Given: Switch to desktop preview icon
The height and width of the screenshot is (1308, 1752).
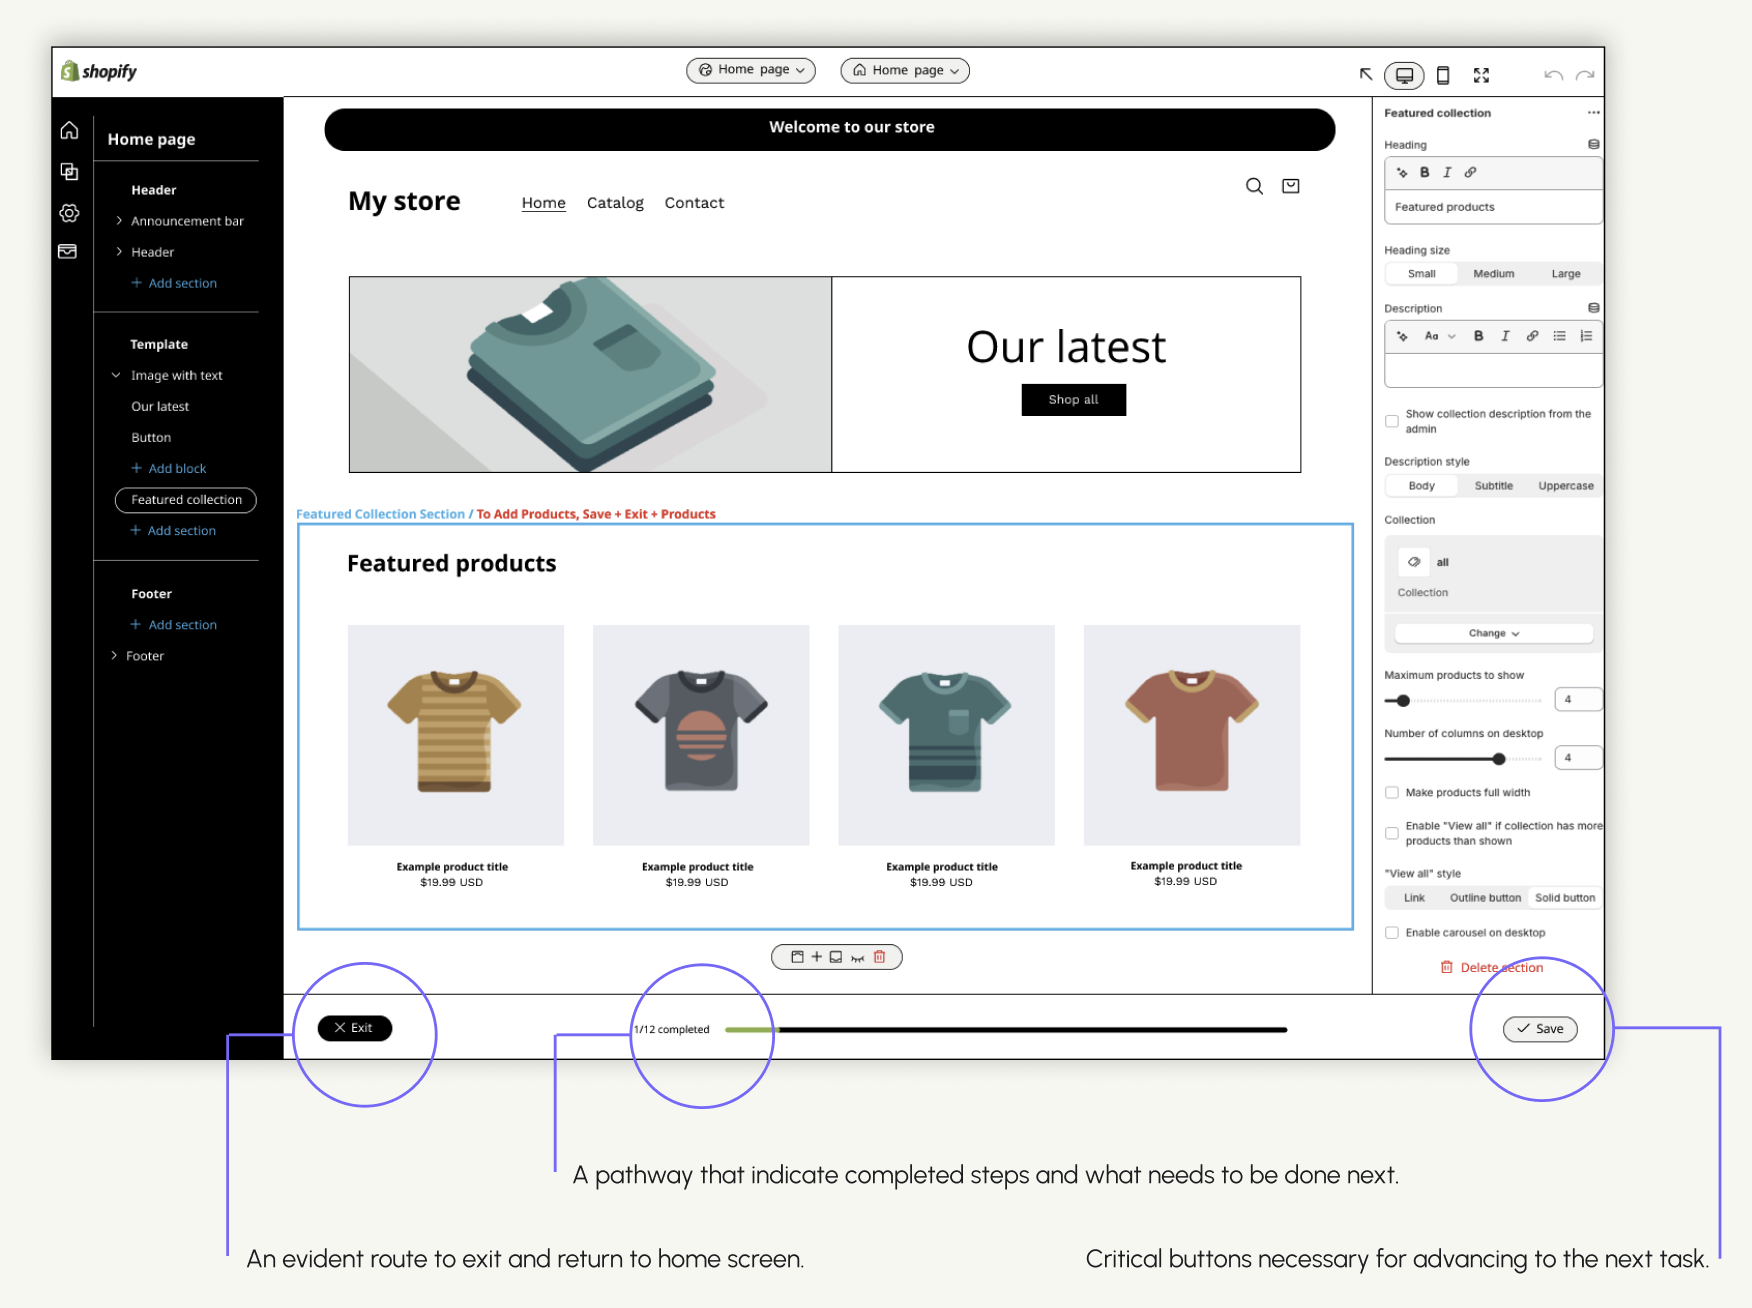Looking at the screenshot, I should coord(1404,75).
